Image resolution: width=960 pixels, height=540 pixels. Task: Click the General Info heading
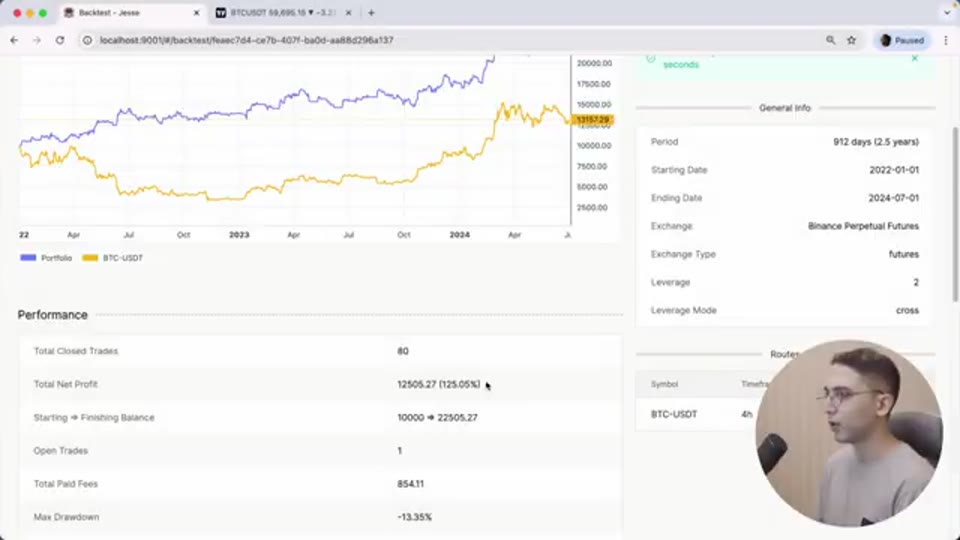785,108
